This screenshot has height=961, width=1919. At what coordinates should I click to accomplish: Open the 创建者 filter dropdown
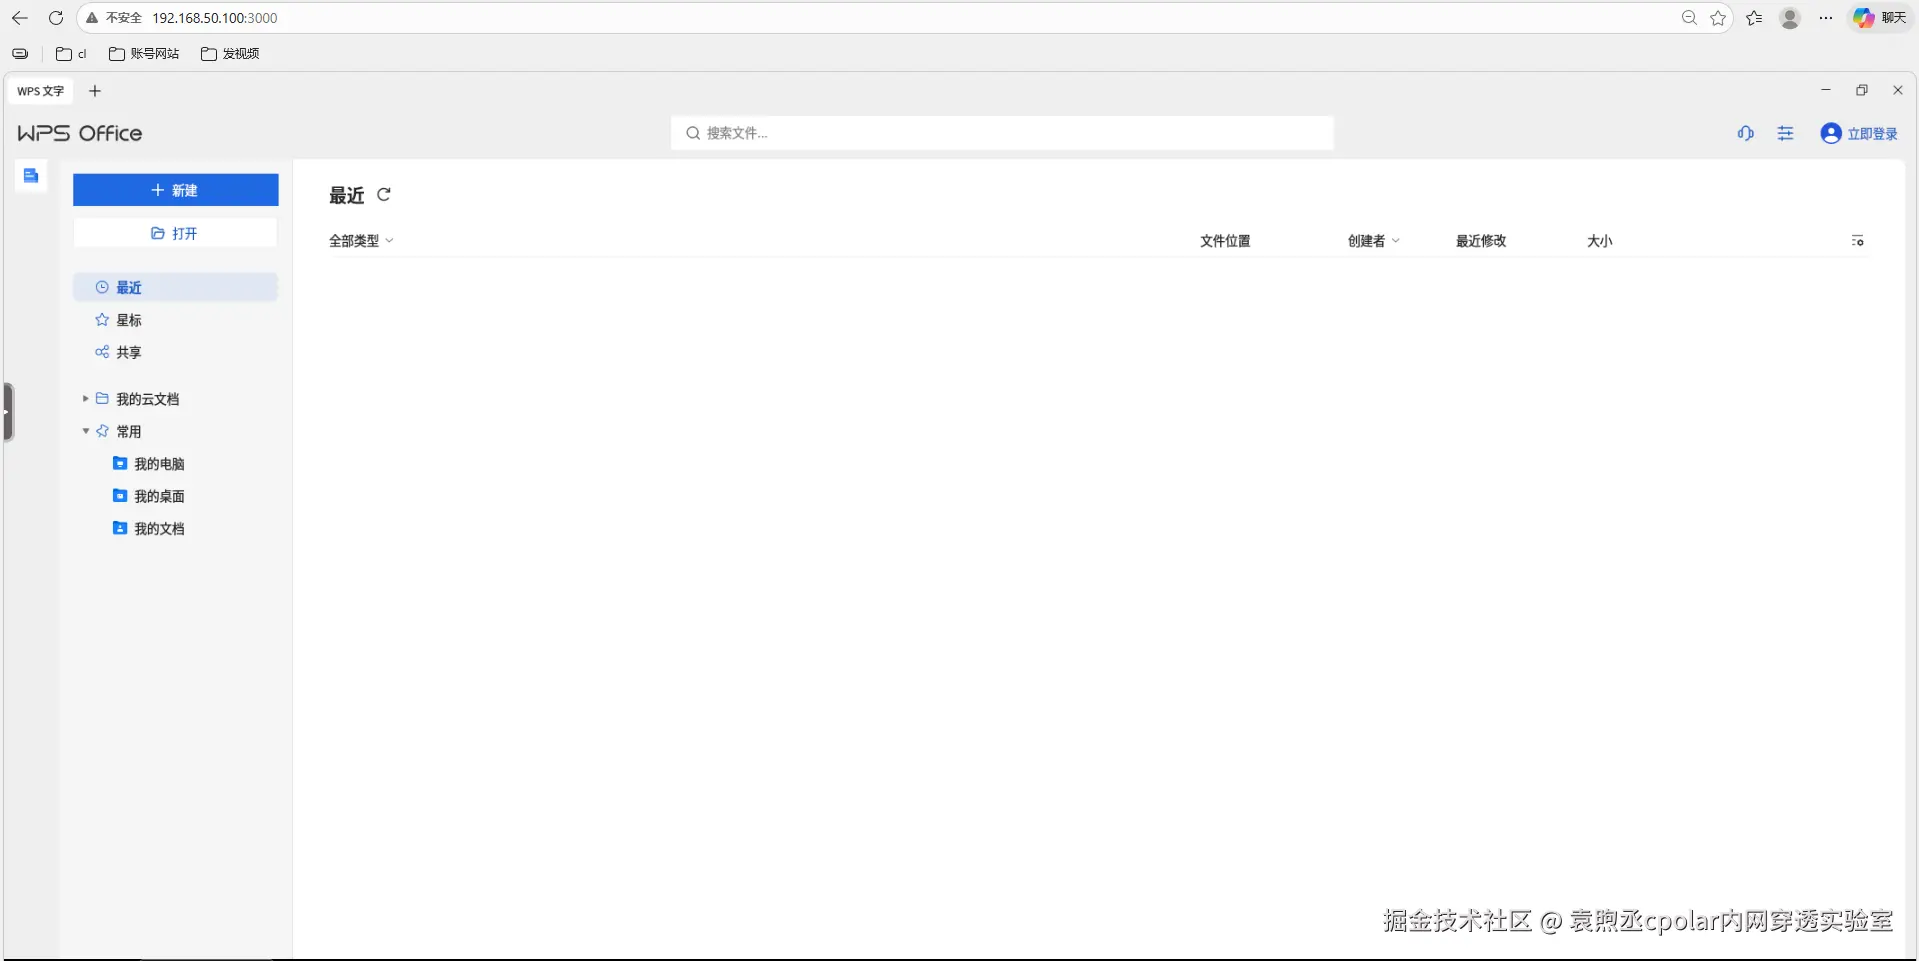click(1373, 241)
